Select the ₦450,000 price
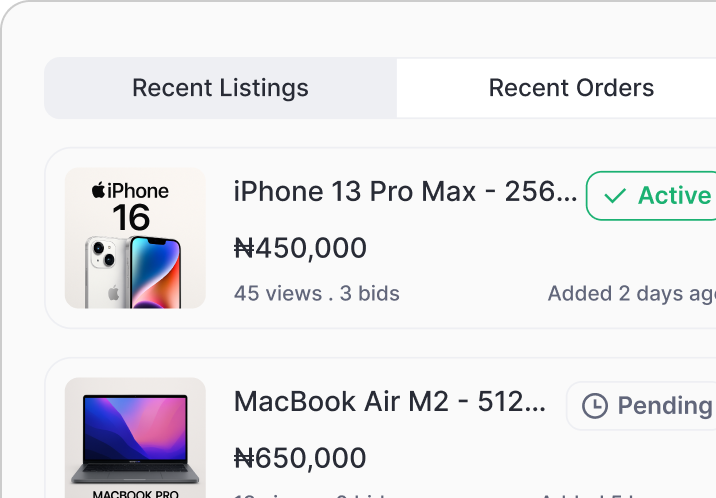The image size is (716, 498). click(x=300, y=248)
